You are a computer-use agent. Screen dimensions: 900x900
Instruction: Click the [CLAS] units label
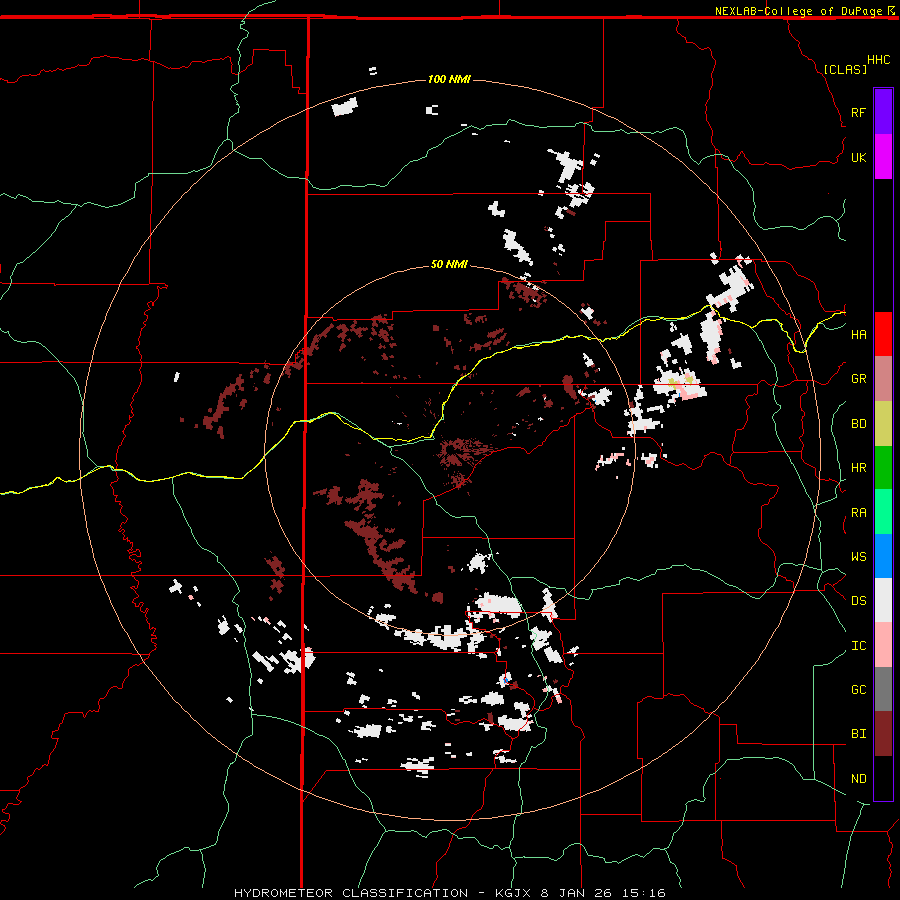(x=845, y=69)
